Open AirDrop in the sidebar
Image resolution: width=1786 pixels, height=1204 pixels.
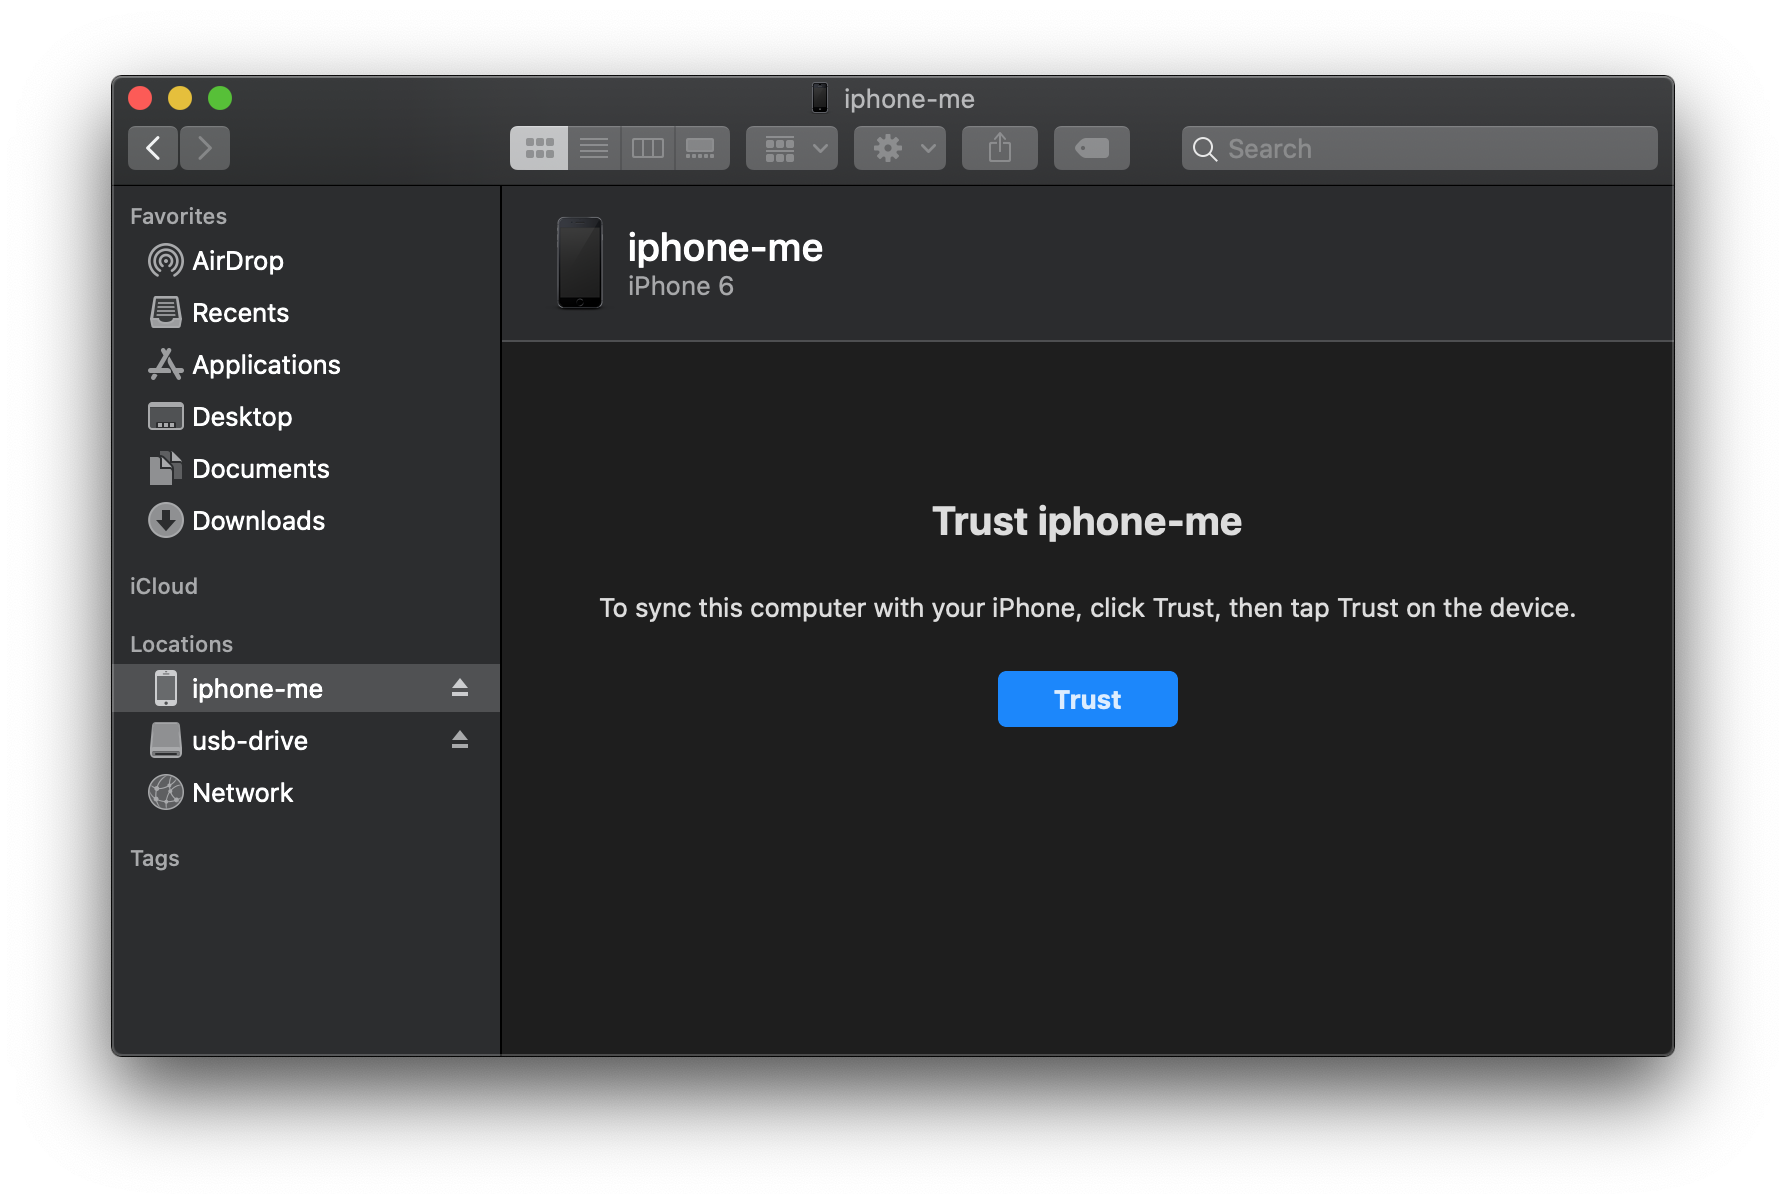click(306, 261)
